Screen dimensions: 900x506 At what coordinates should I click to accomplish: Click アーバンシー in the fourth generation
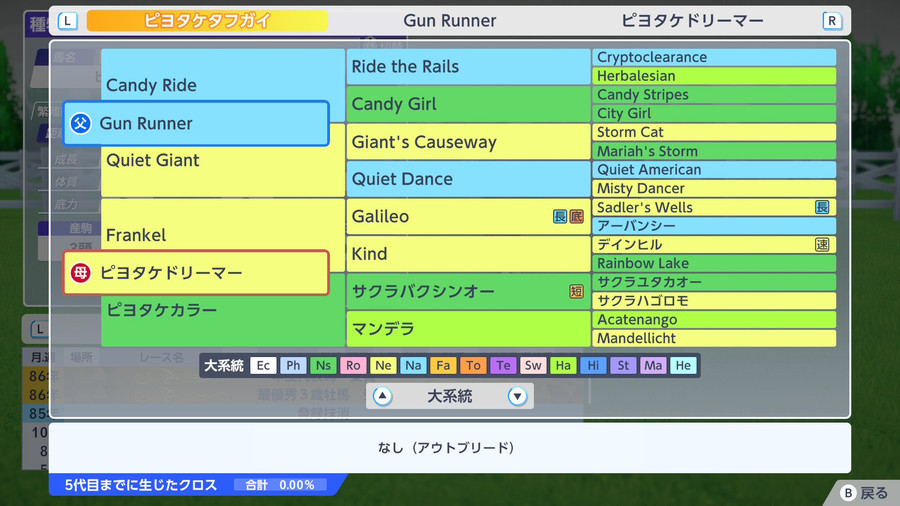(x=714, y=226)
